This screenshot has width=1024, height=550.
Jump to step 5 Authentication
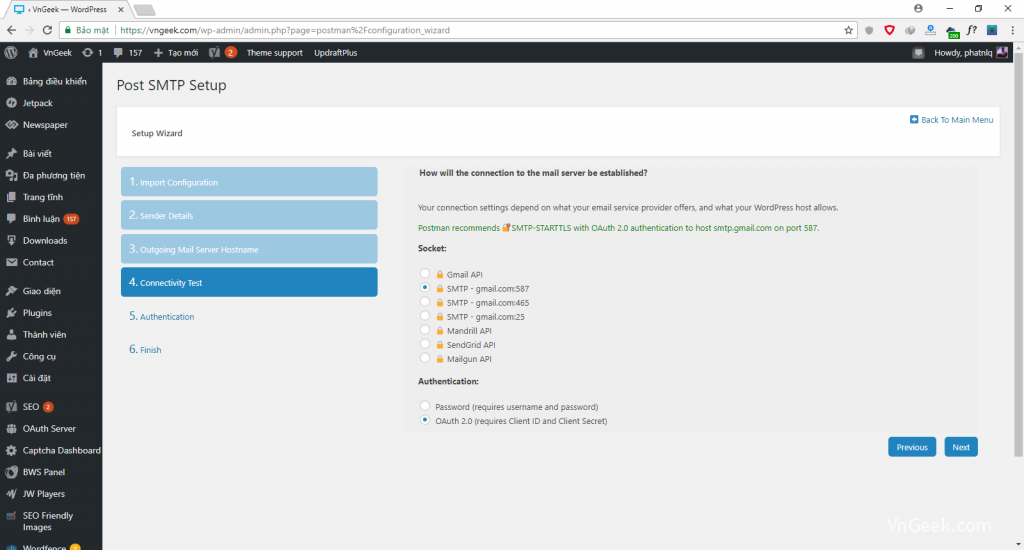coord(161,316)
